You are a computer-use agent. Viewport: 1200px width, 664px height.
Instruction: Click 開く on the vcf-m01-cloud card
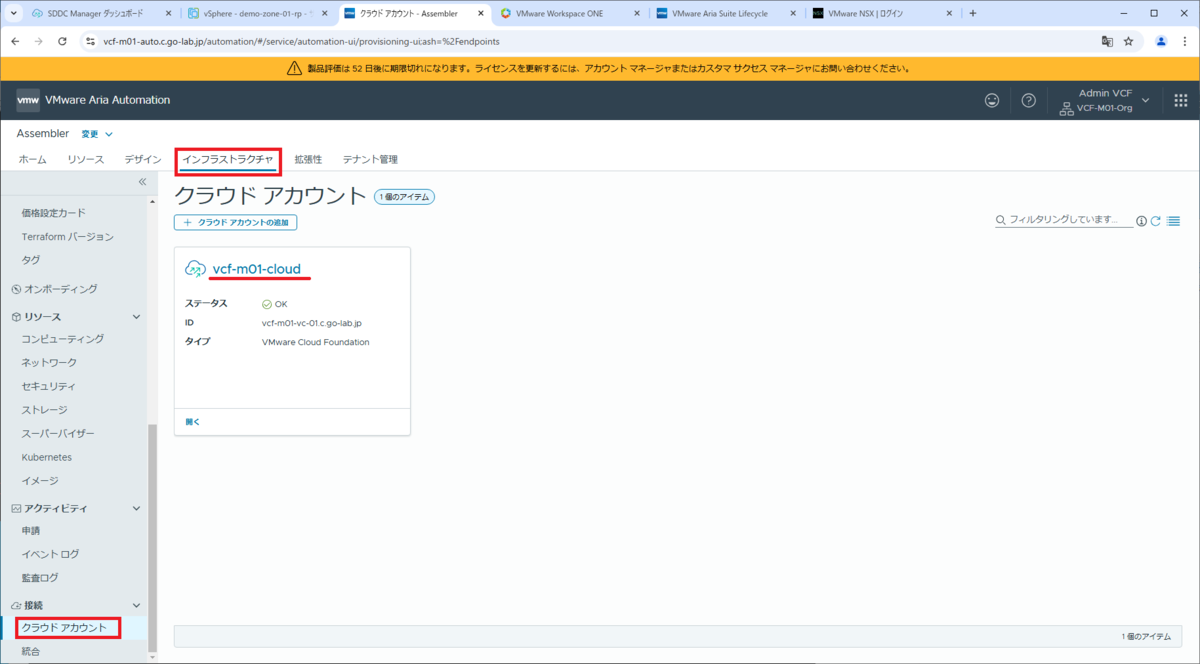pos(193,422)
